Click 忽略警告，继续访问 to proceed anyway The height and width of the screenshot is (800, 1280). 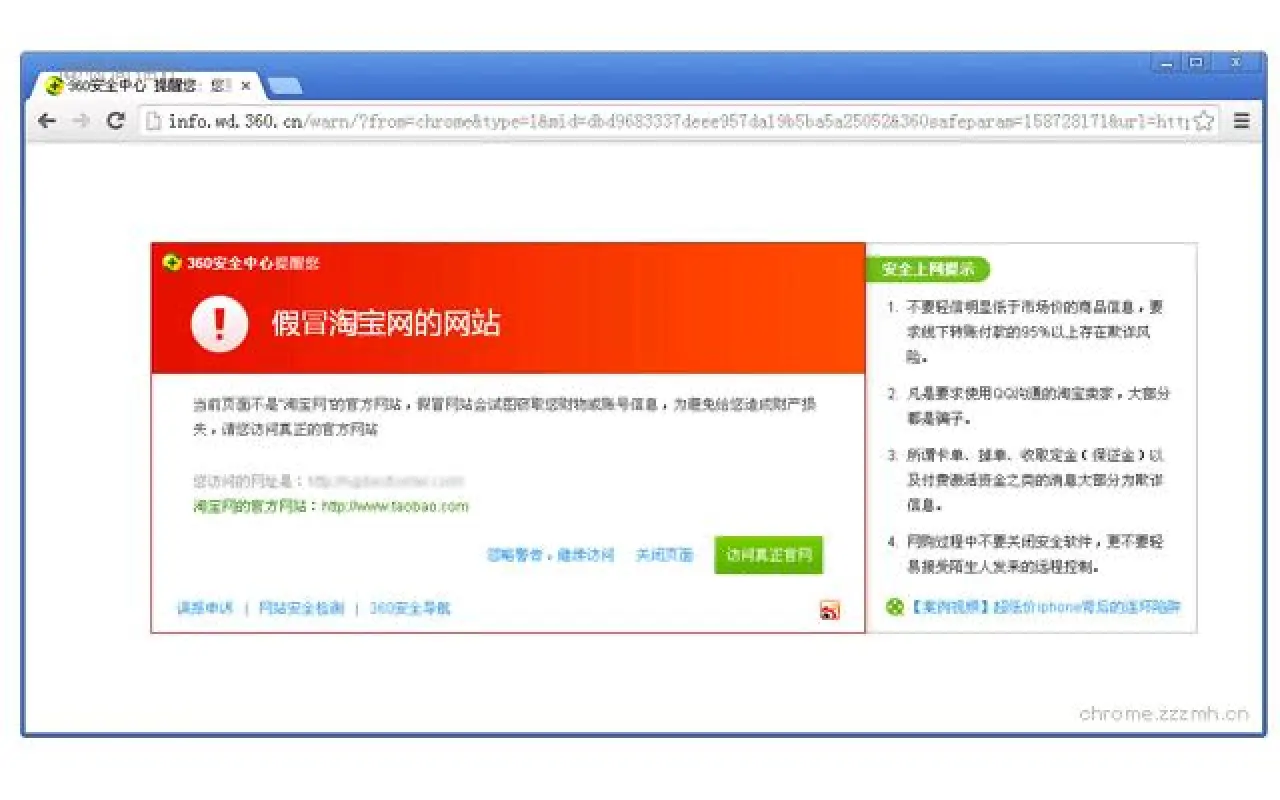click(553, 555)
